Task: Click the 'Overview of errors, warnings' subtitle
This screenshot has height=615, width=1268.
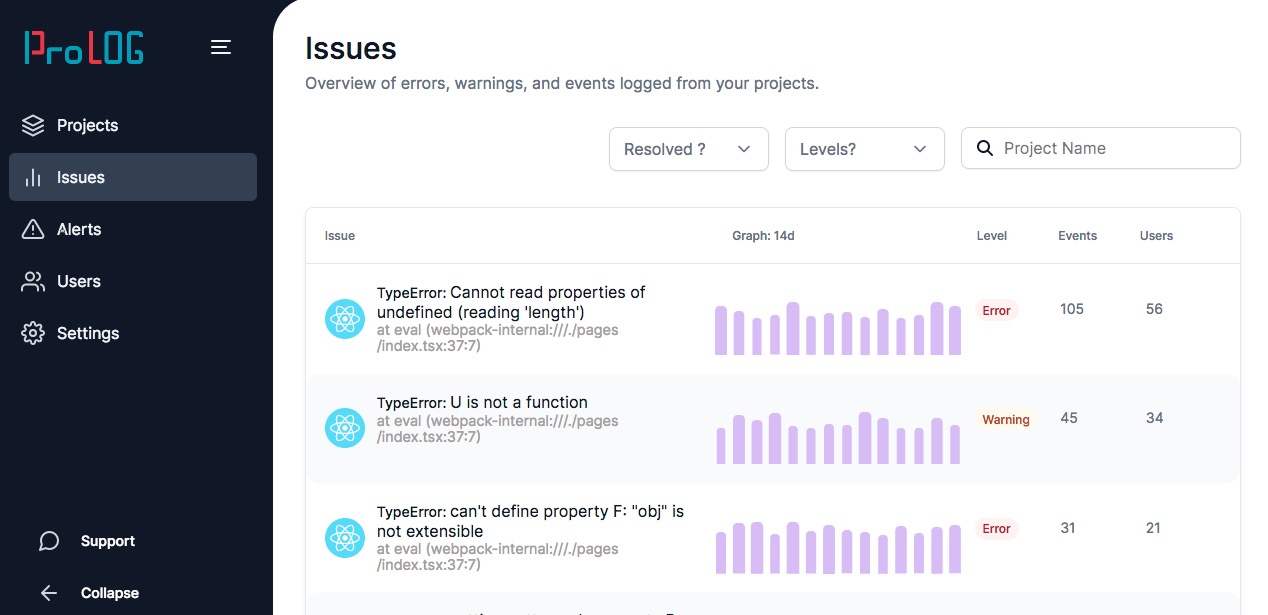Action: (x=562, y=83)
